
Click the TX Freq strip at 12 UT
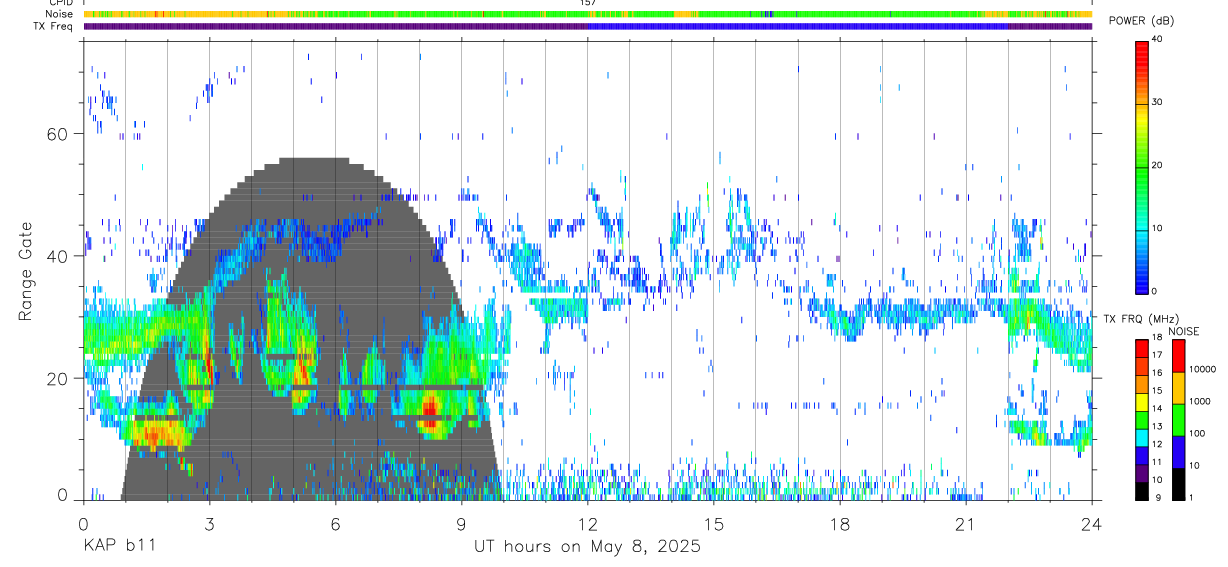coord(588,26)
